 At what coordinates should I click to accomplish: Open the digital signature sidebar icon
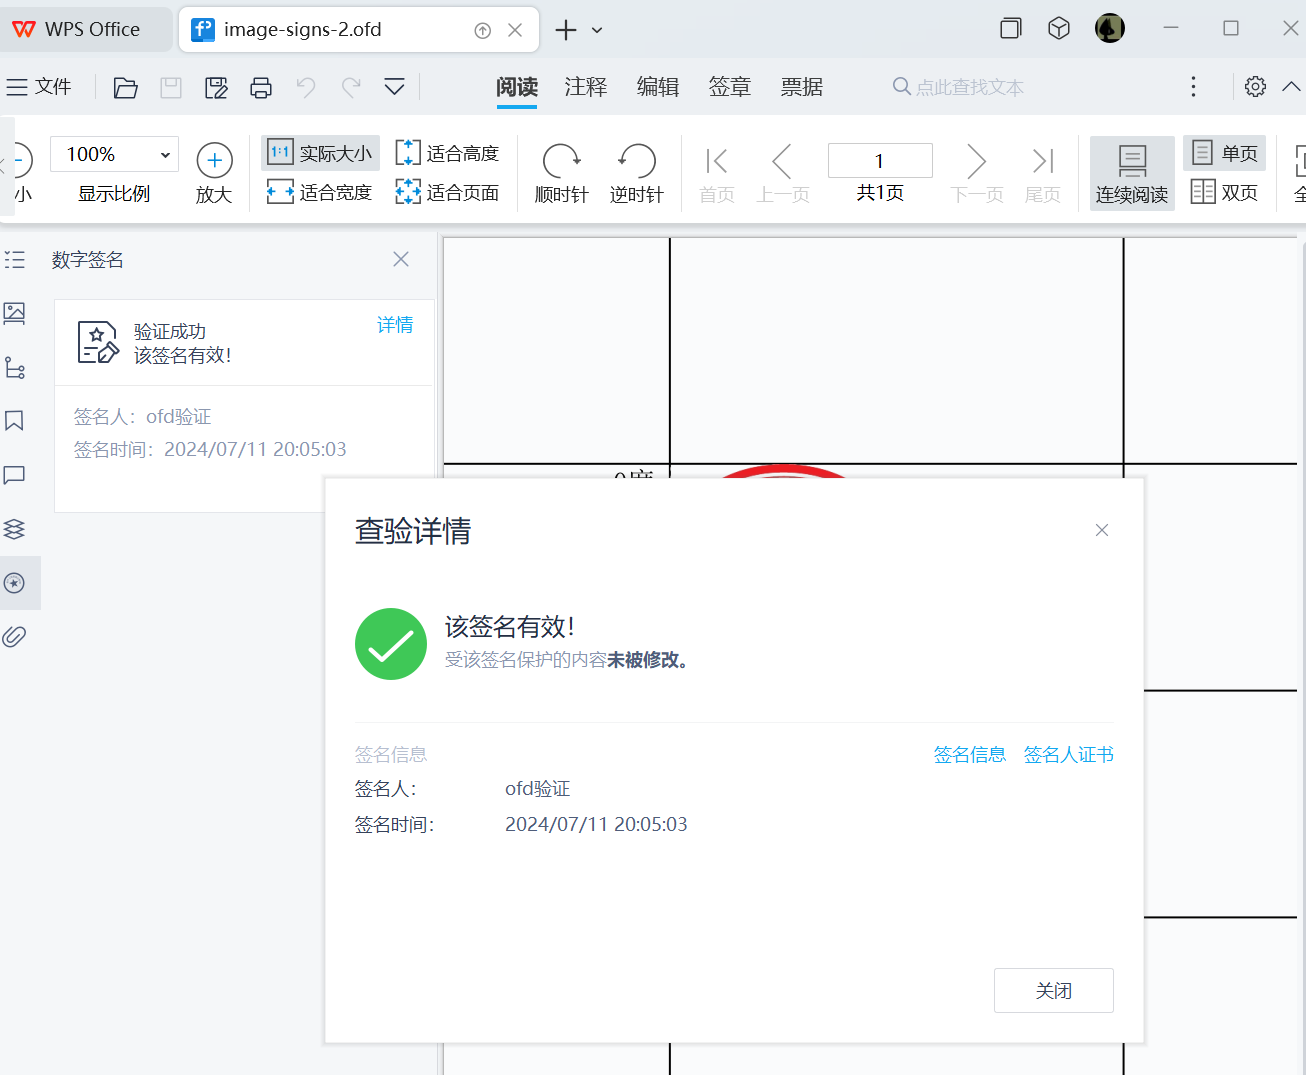pyautogui.click(x=15, y=583)
